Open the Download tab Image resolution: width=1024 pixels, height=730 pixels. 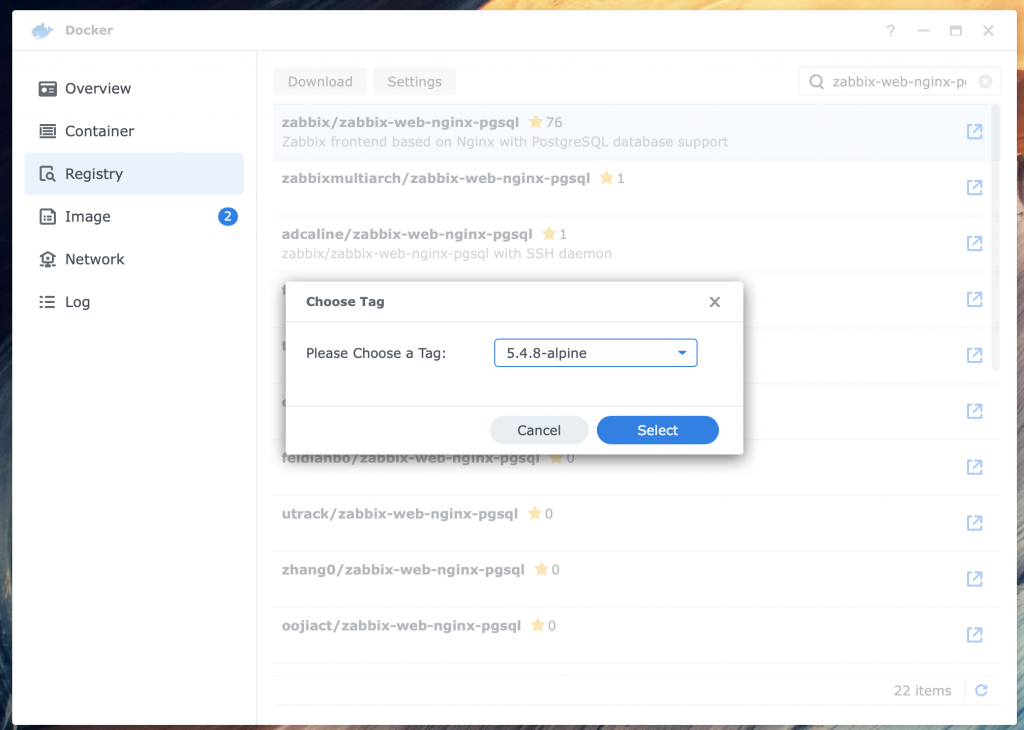(320, 81)
